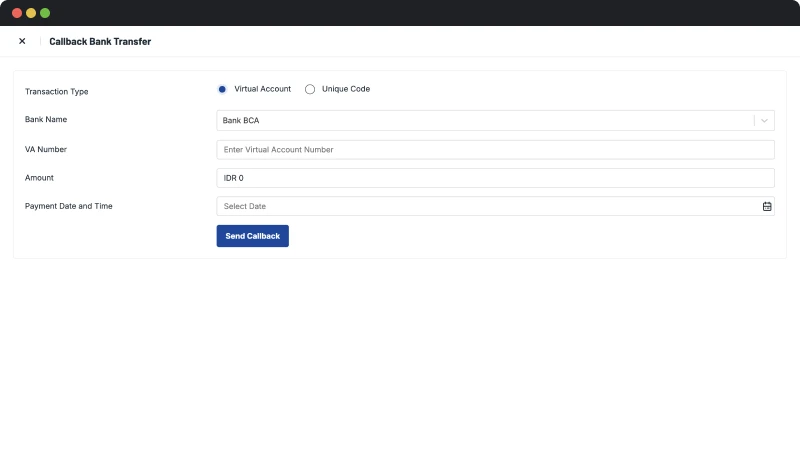Open the Bank BCA combo box
The height and width of the screenshot is (462, 800).
click(495, 121)
